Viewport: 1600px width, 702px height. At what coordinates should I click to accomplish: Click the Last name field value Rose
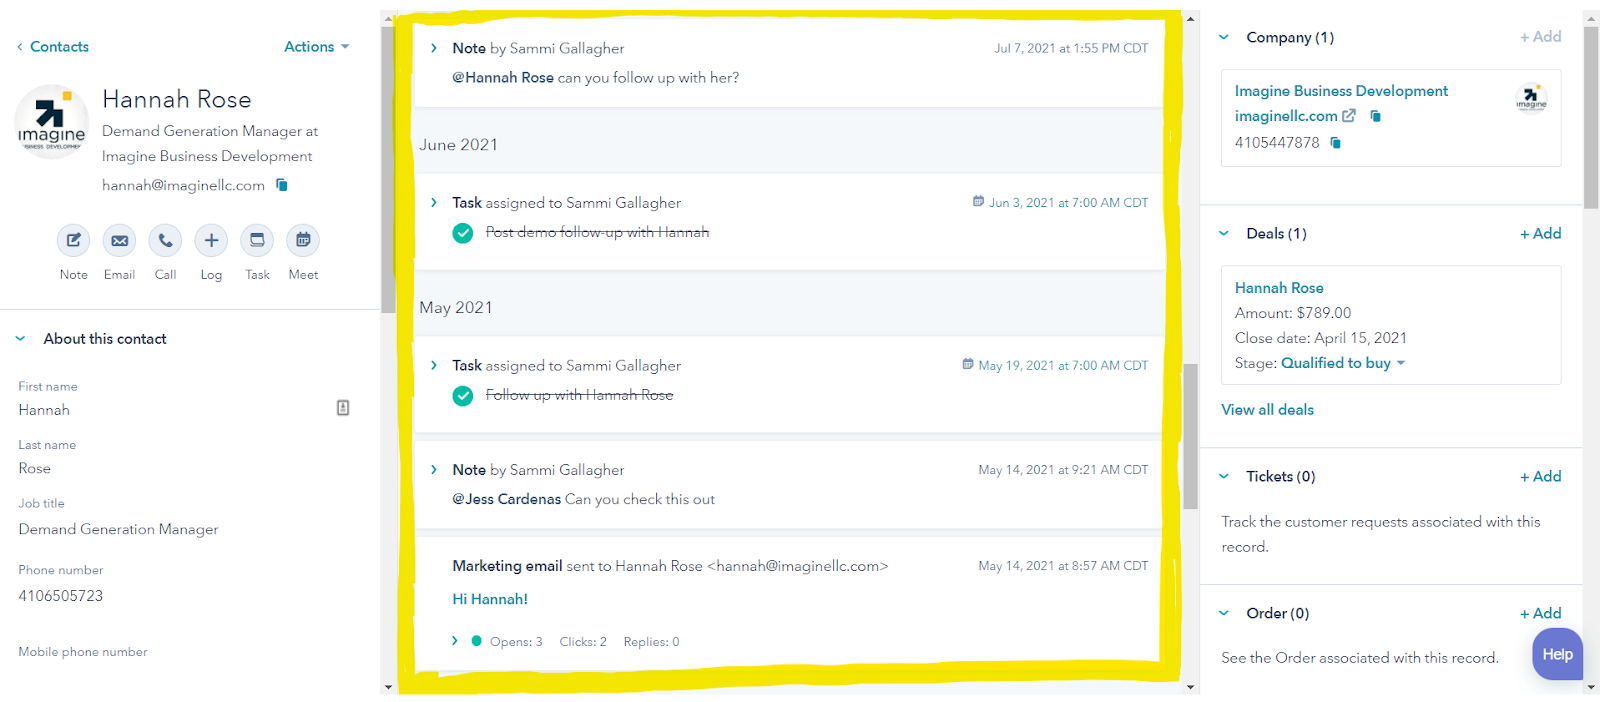pyautogui.click(x=34, y=468)
